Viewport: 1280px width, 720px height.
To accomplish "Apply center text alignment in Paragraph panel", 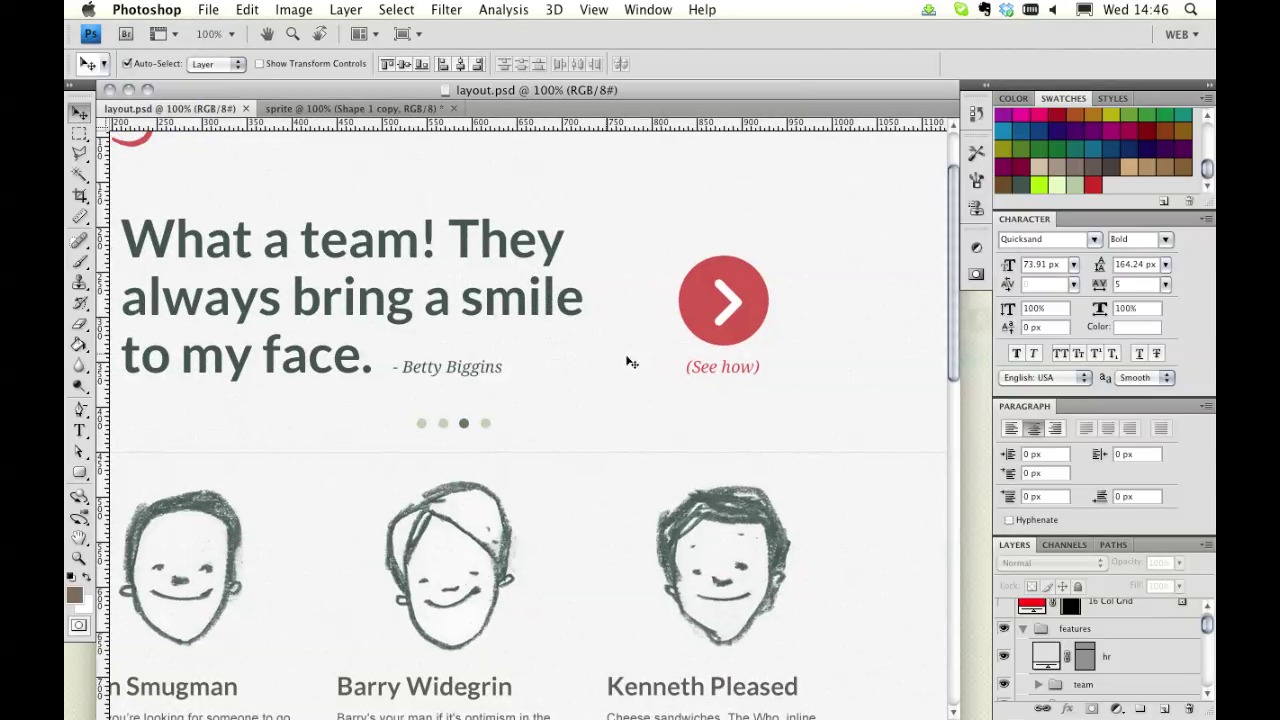I will (x=1033, y=429).
